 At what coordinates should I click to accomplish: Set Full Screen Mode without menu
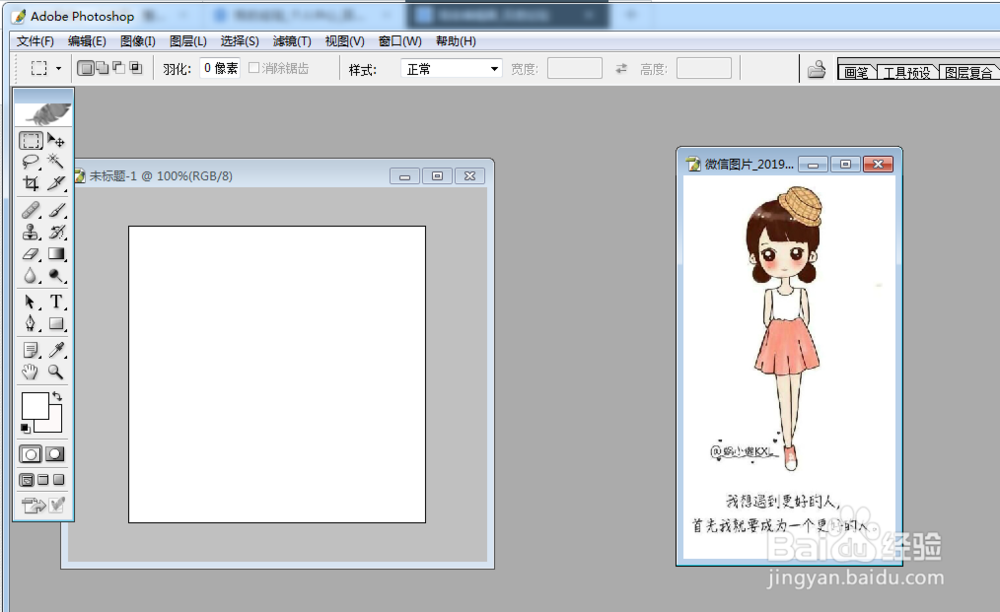(x=59, y=480)
